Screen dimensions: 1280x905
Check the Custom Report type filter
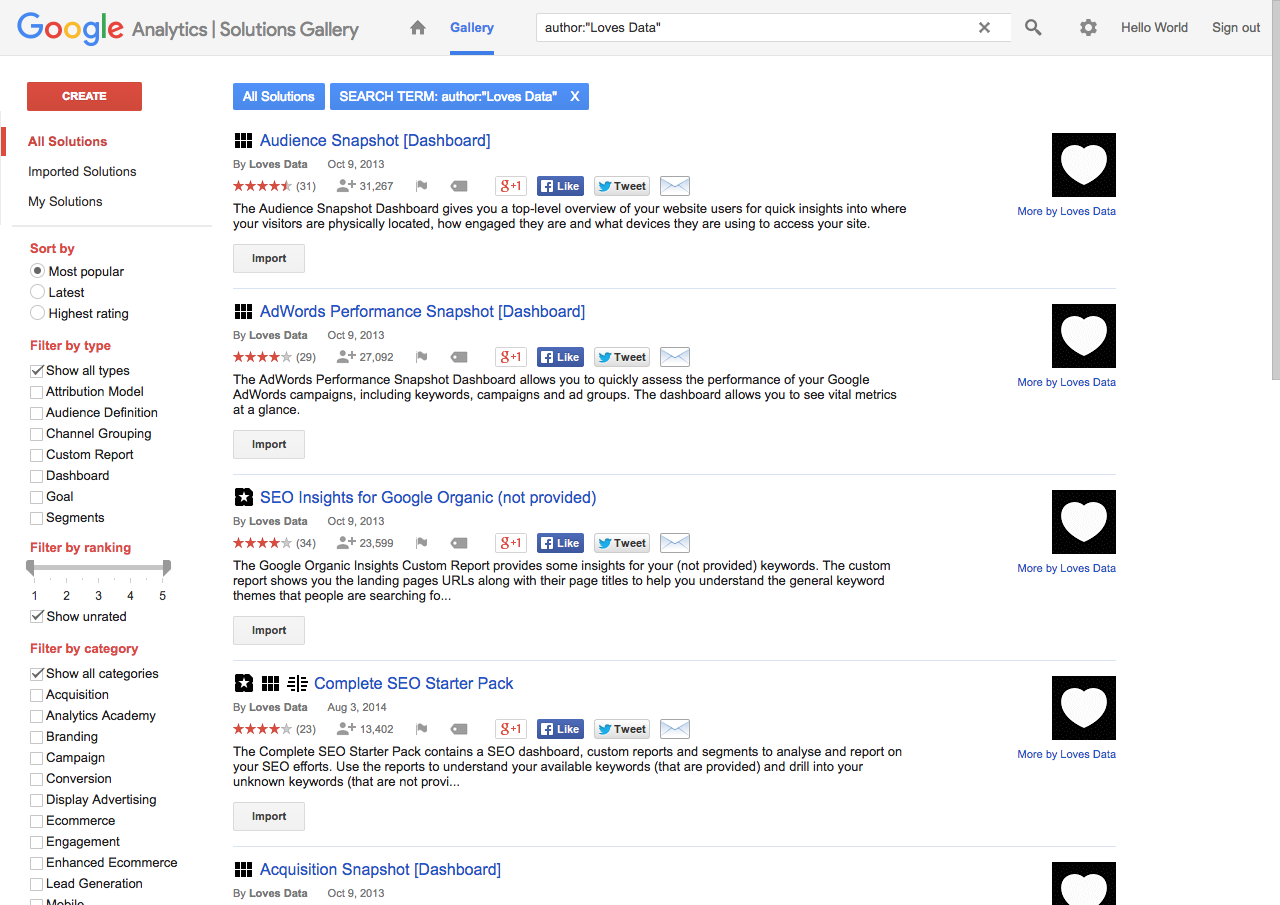(37, 455)
